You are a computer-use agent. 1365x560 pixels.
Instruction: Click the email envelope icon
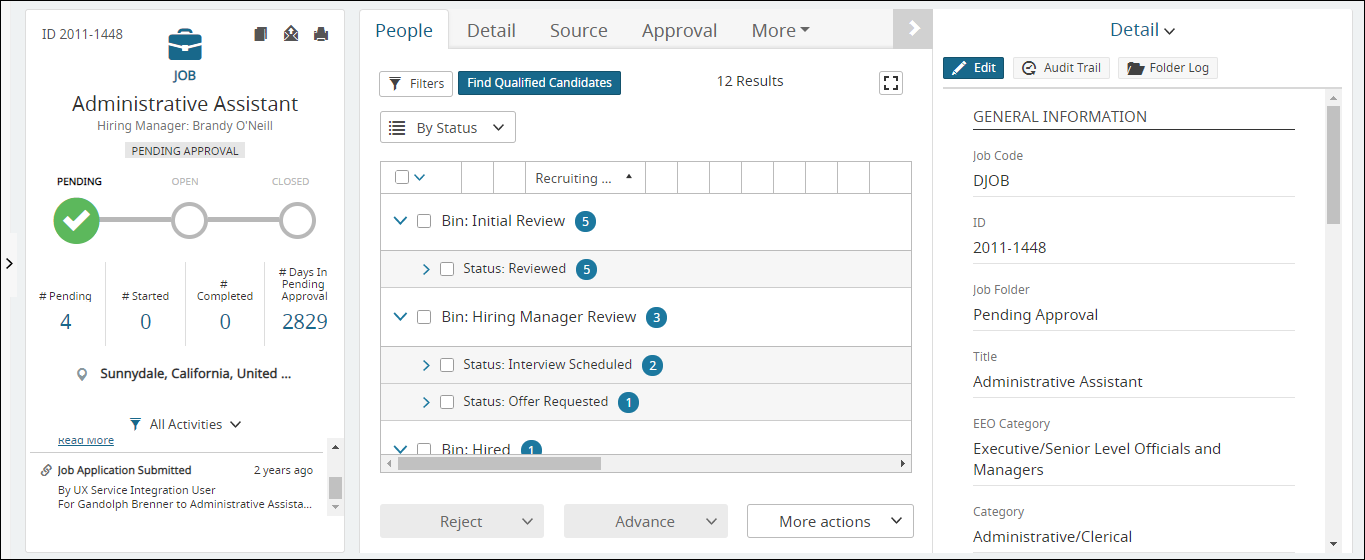coord(291,35)
